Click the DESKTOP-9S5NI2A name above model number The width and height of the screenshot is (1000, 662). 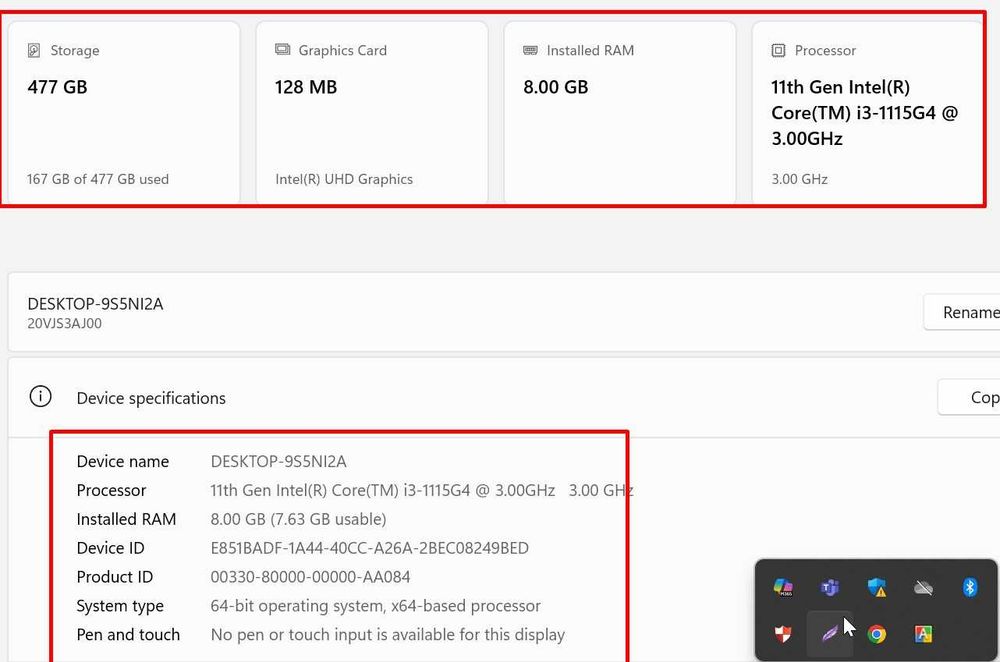coord(95,304)
